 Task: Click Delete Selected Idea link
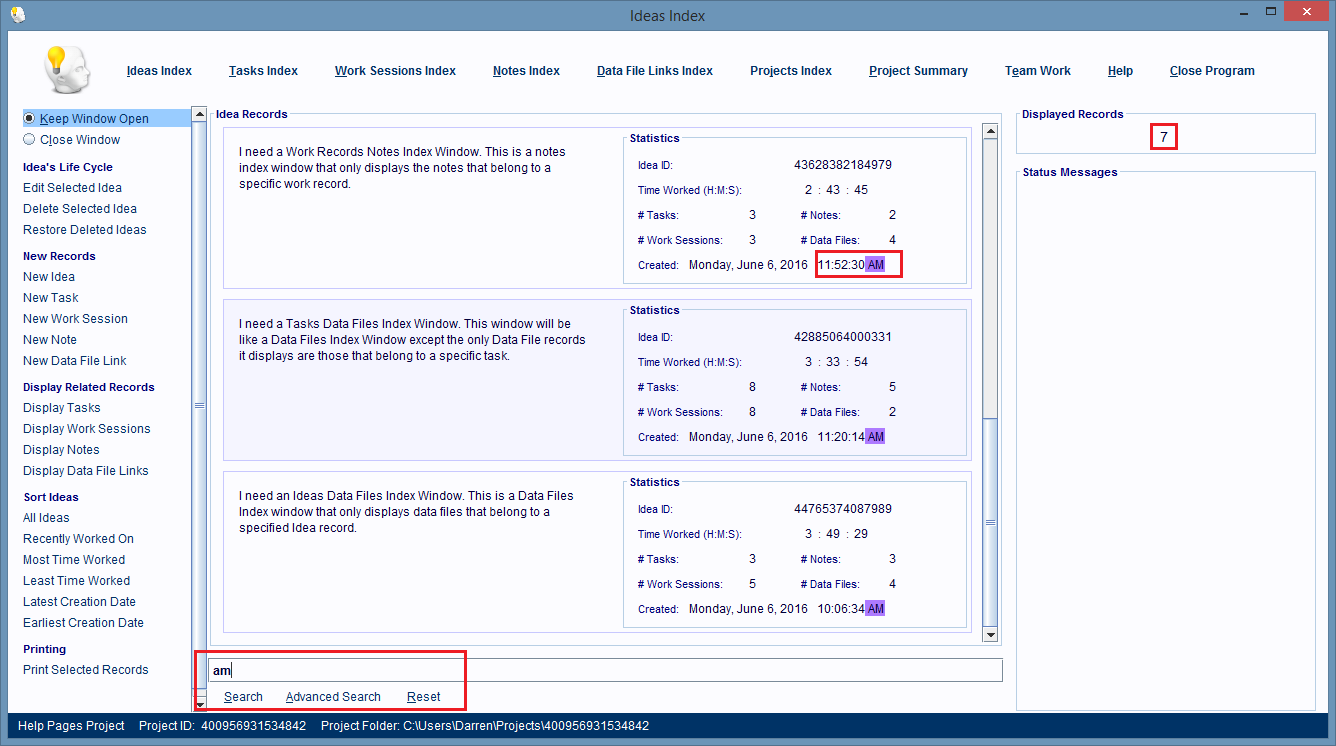click(80, 209)
